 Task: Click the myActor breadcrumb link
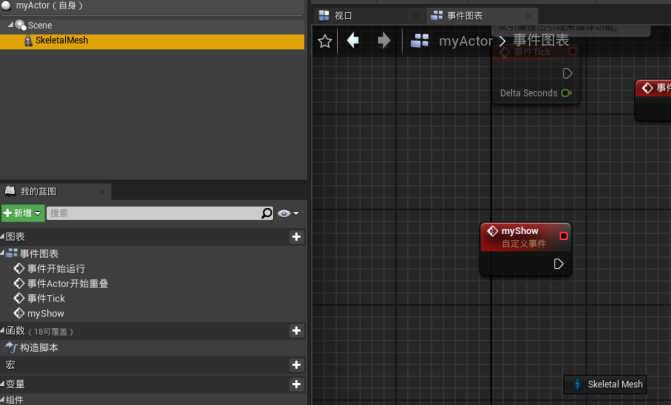coord(465,41)
